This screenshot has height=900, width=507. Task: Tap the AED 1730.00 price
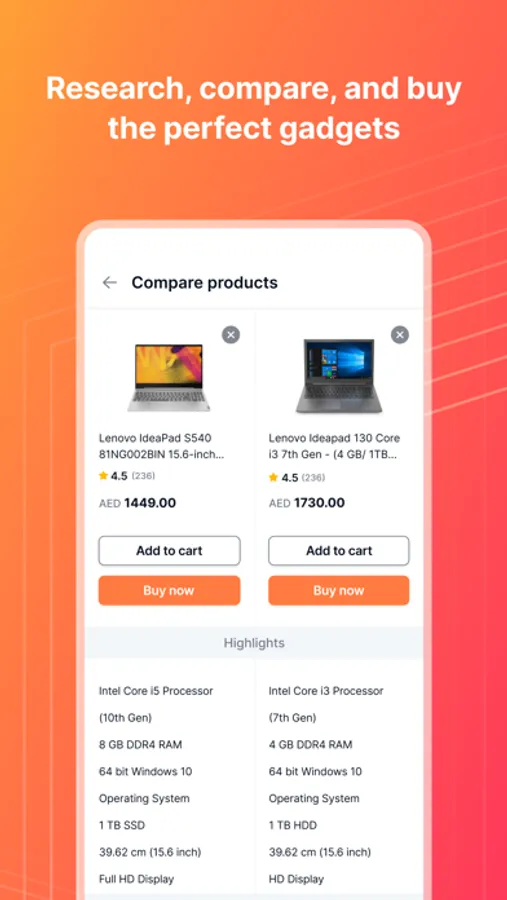point(307,503)
